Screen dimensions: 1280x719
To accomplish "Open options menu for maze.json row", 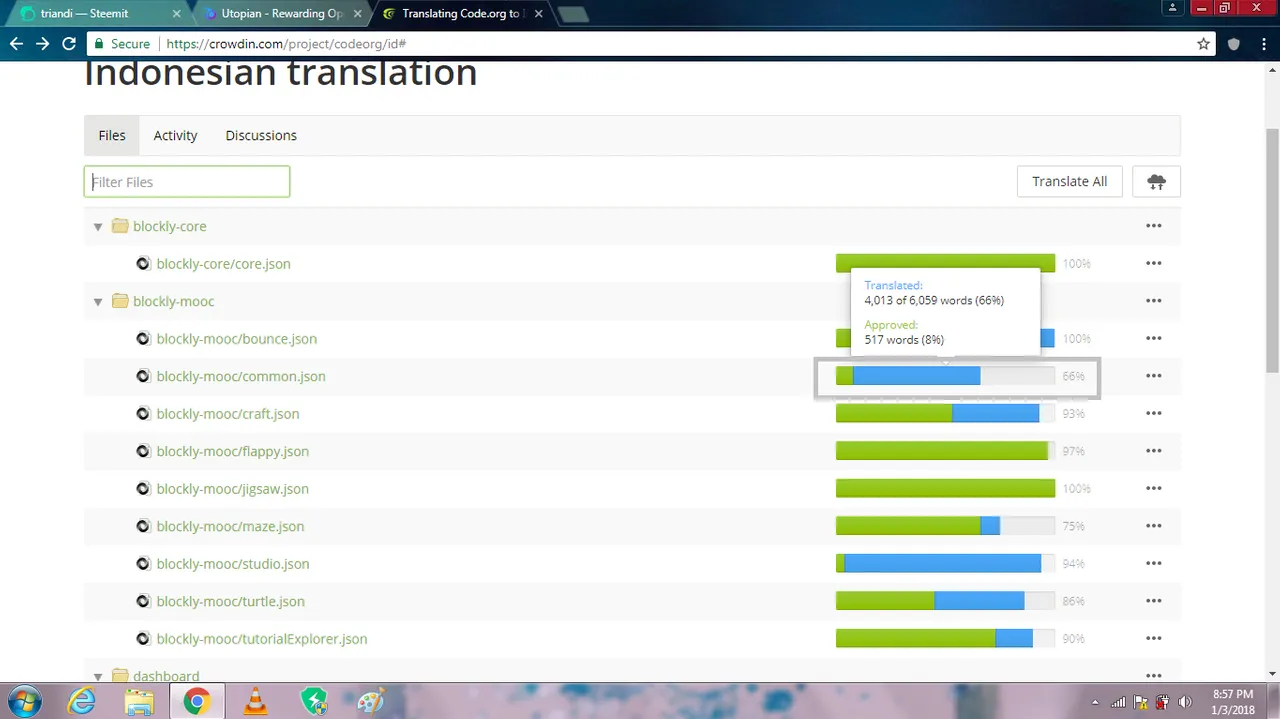I will click(x=1154, y=526).
